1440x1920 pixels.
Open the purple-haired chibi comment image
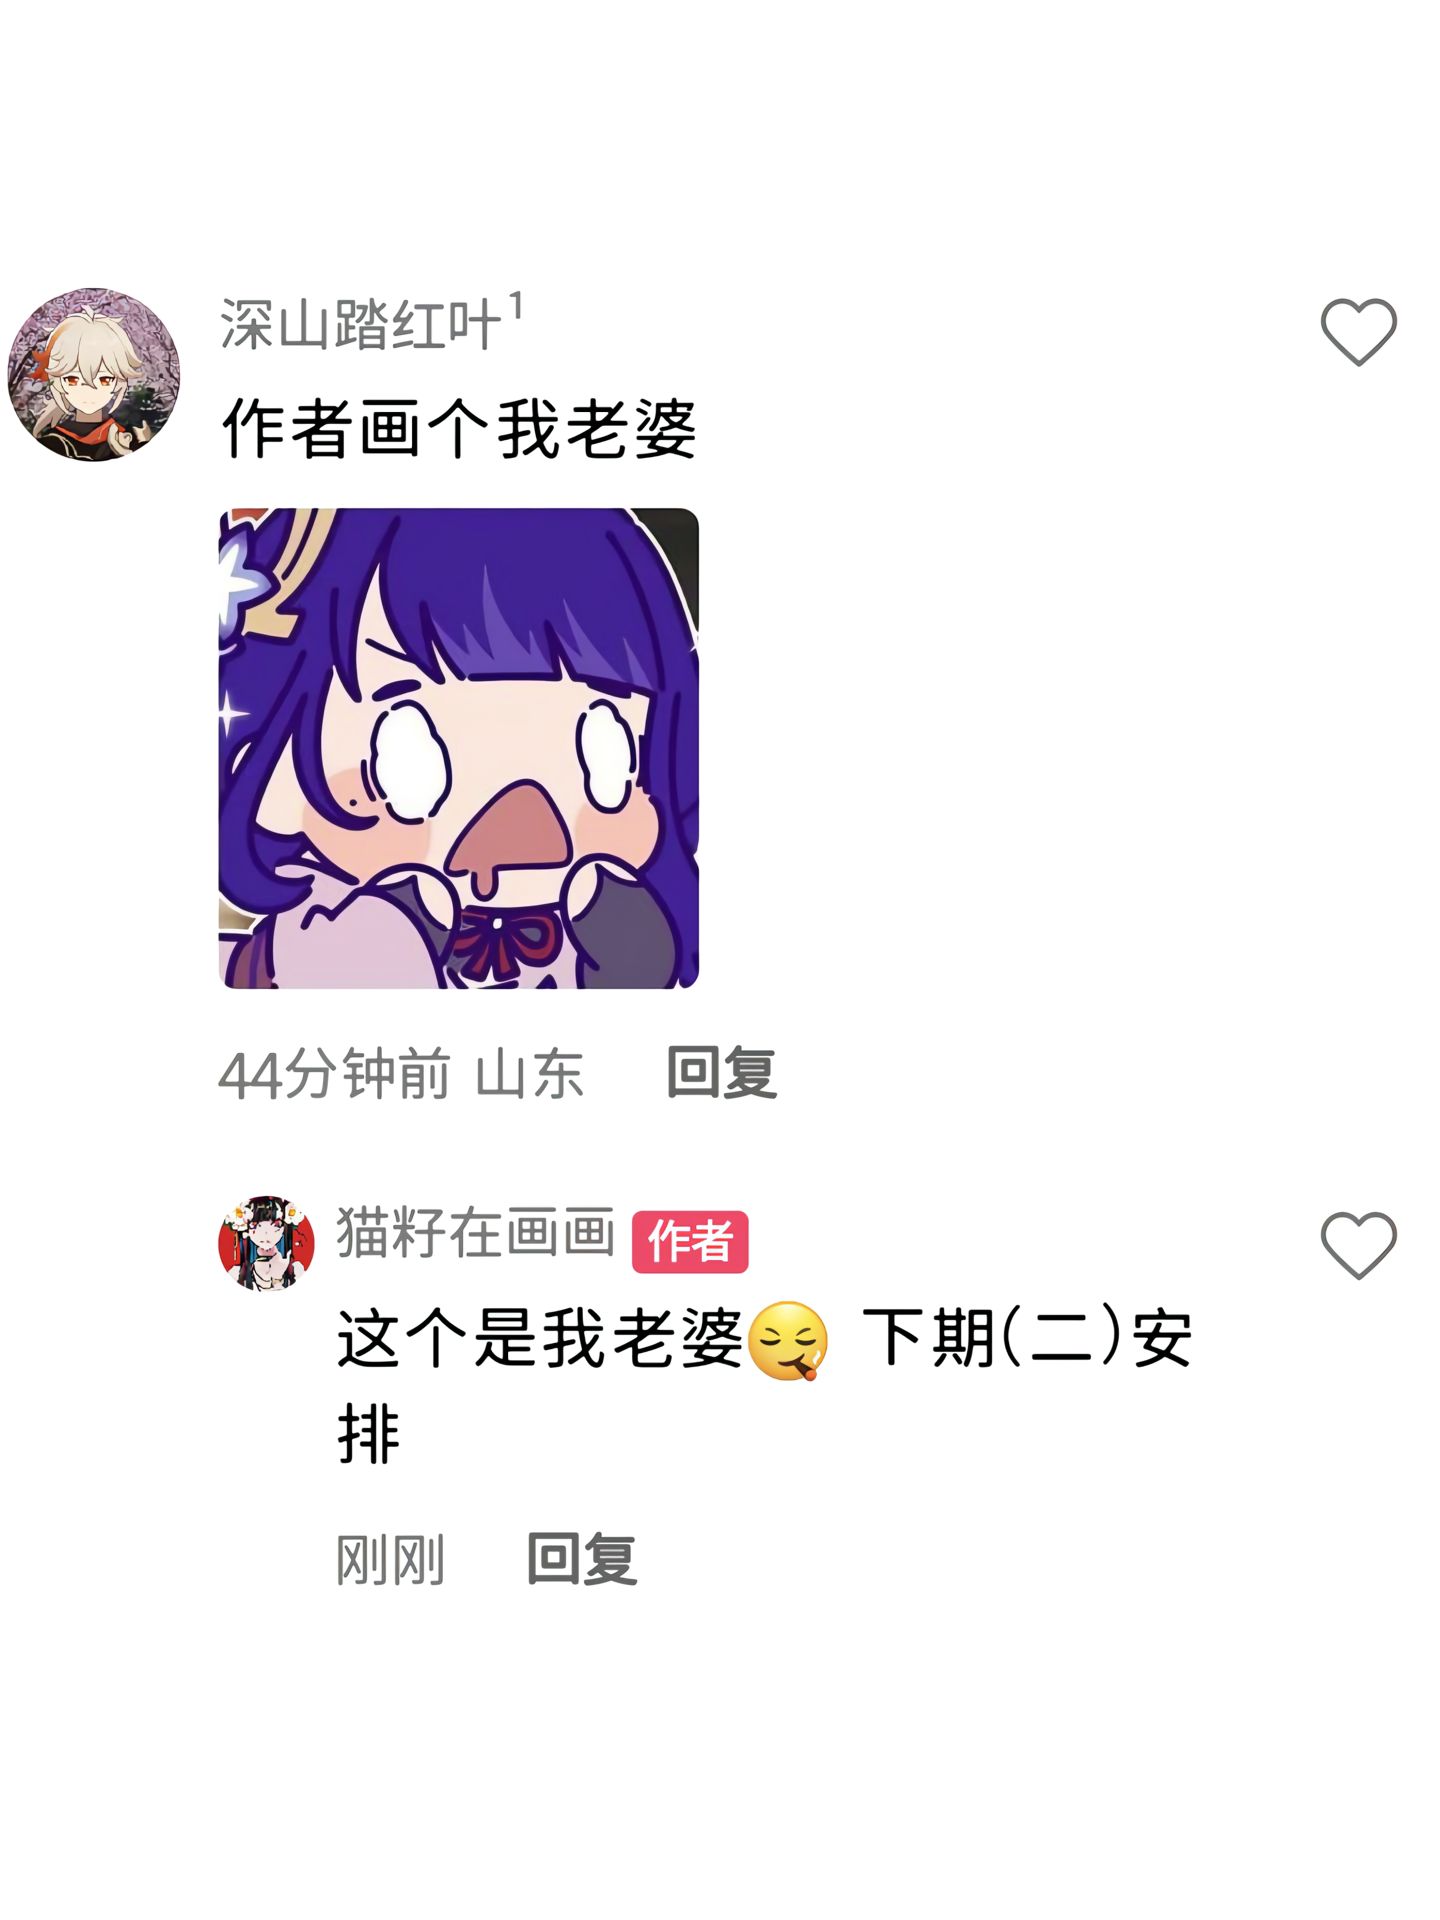tap(459, 748)
